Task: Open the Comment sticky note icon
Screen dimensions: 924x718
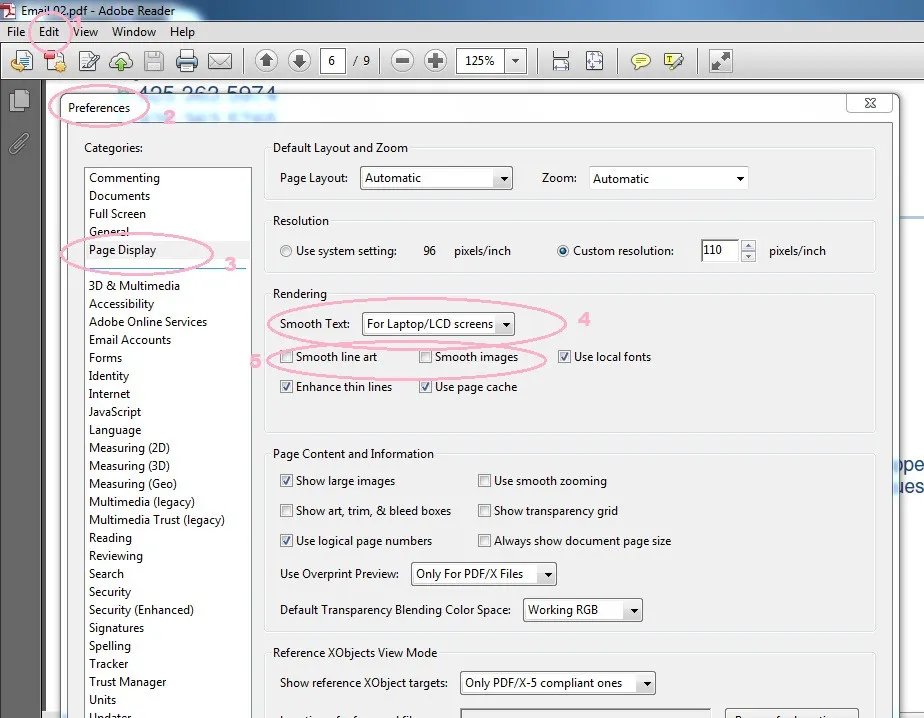Action: (x=640, y=60)
